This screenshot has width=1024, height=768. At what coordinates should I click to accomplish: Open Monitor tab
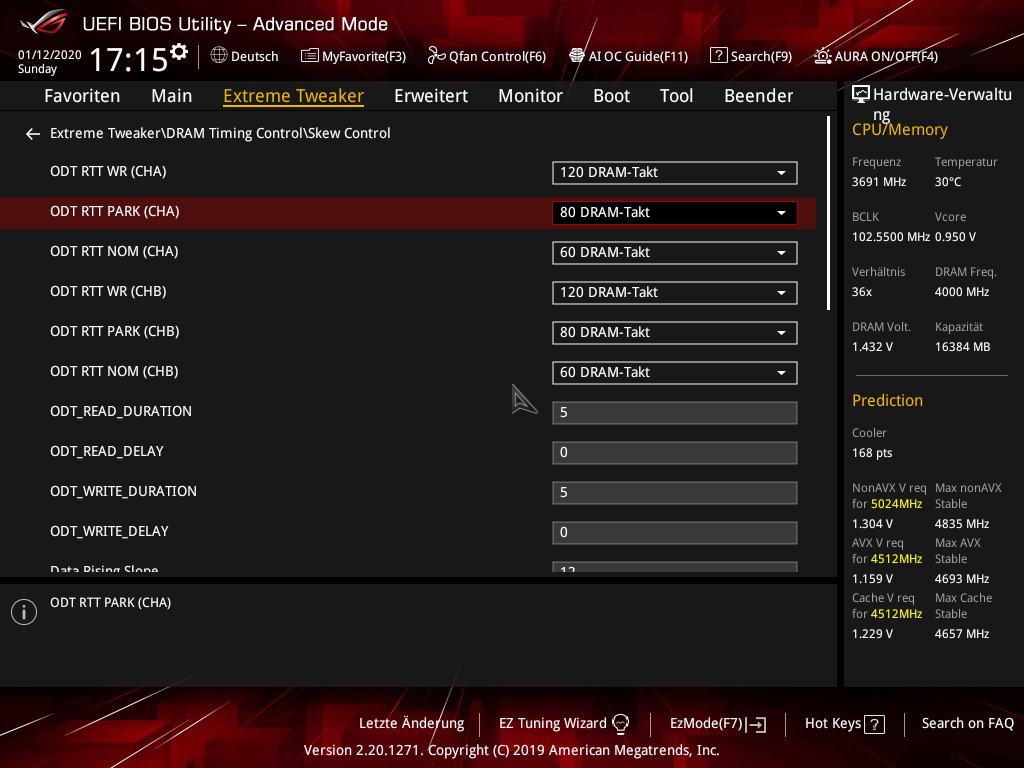(530, 96)
